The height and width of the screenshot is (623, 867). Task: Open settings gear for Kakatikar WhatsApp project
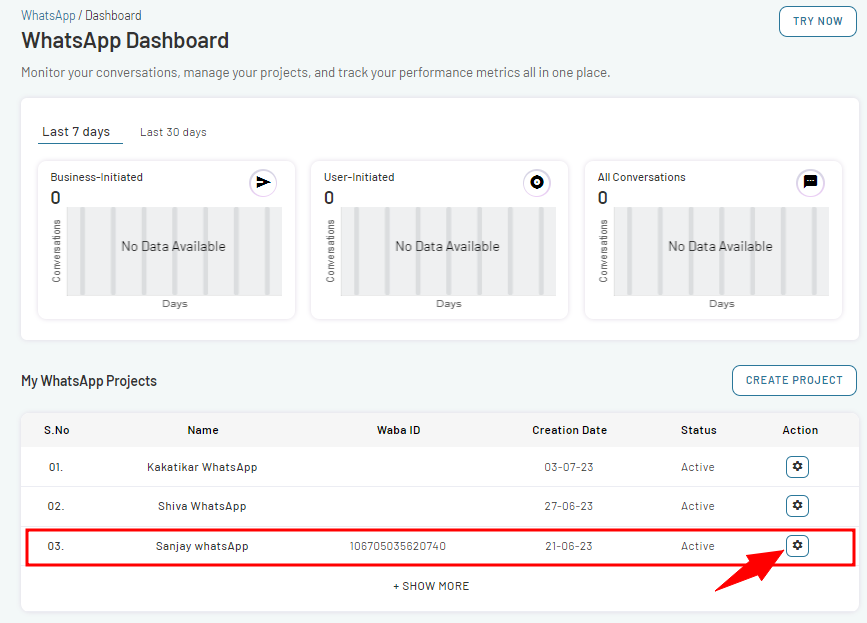click(797, 467)
